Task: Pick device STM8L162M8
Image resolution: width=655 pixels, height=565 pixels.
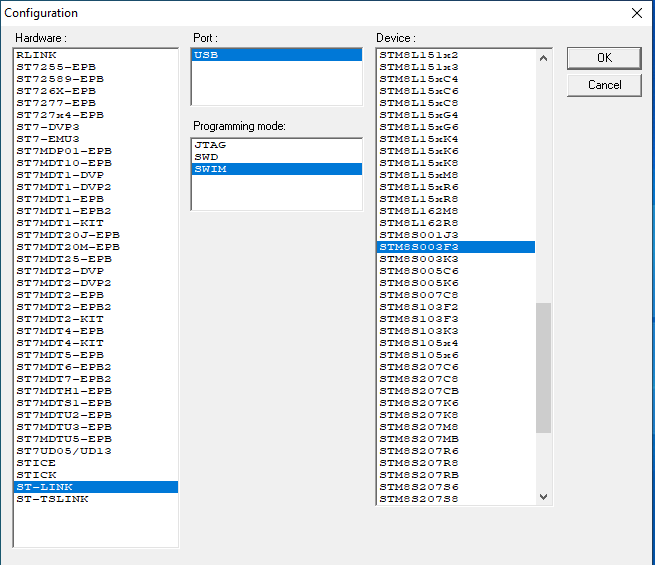Action: [456, 211]
